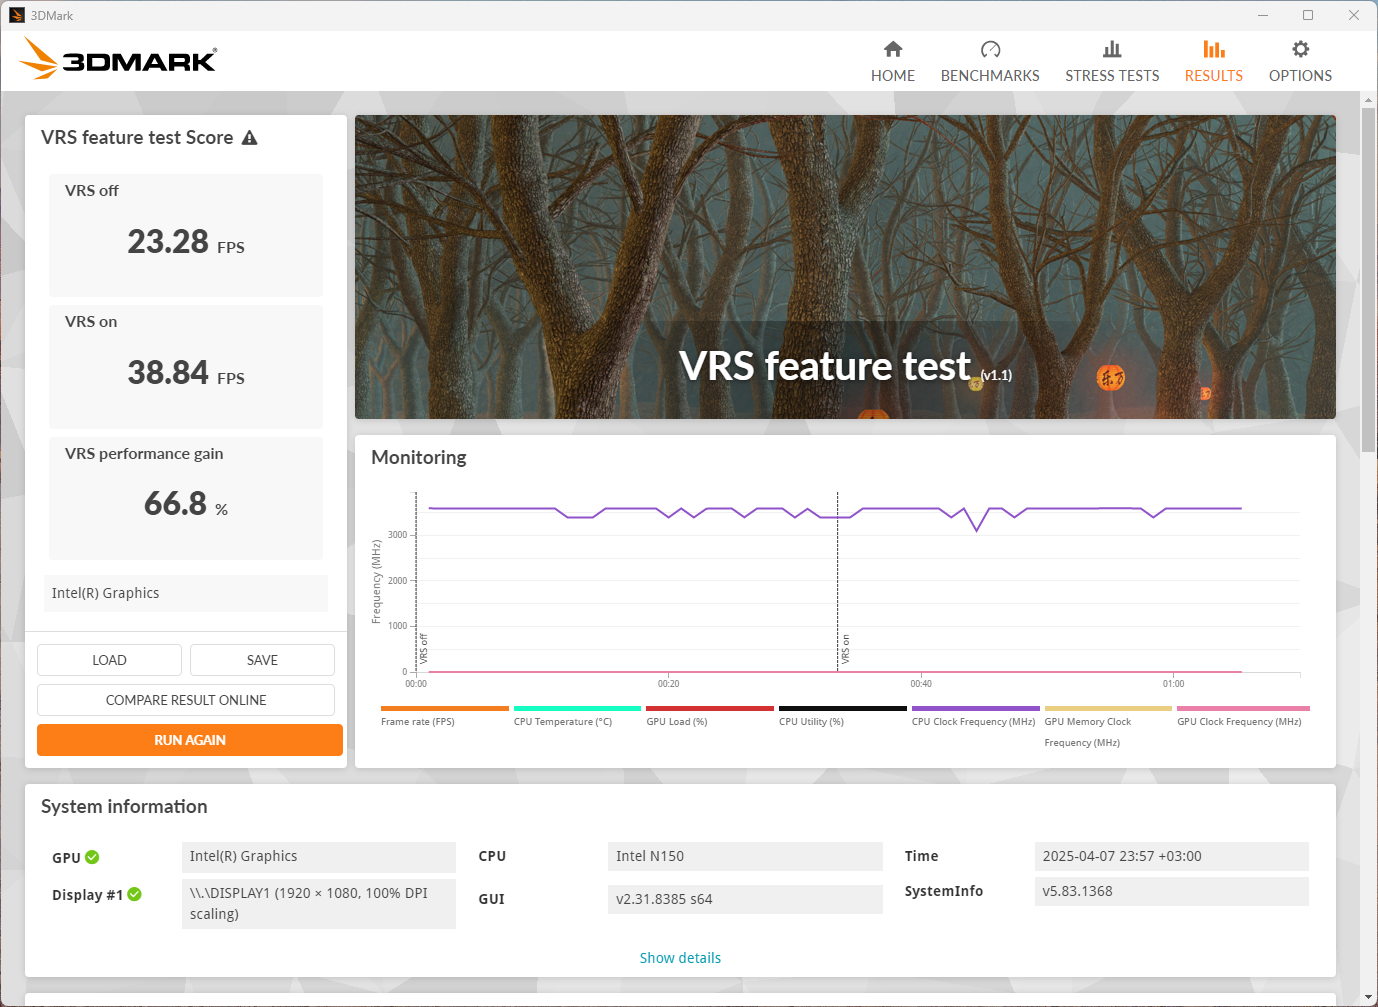Open Options using the gear icon

1300,49
